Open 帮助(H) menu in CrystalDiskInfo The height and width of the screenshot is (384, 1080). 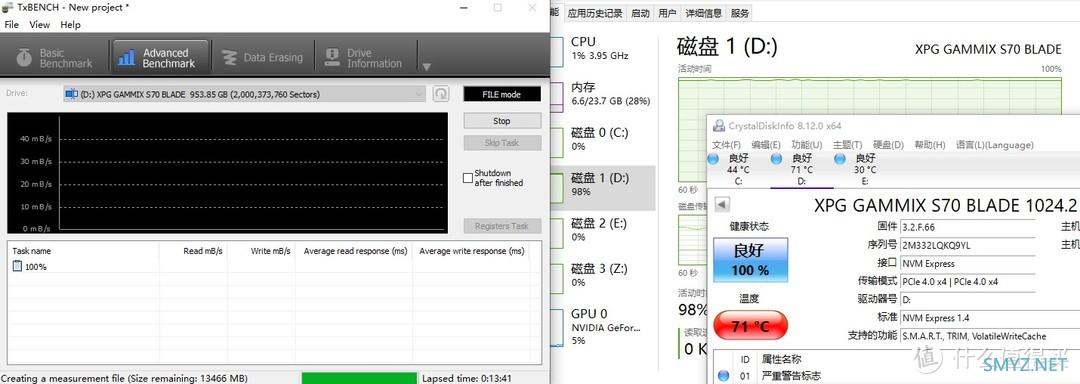pos(930,145)
